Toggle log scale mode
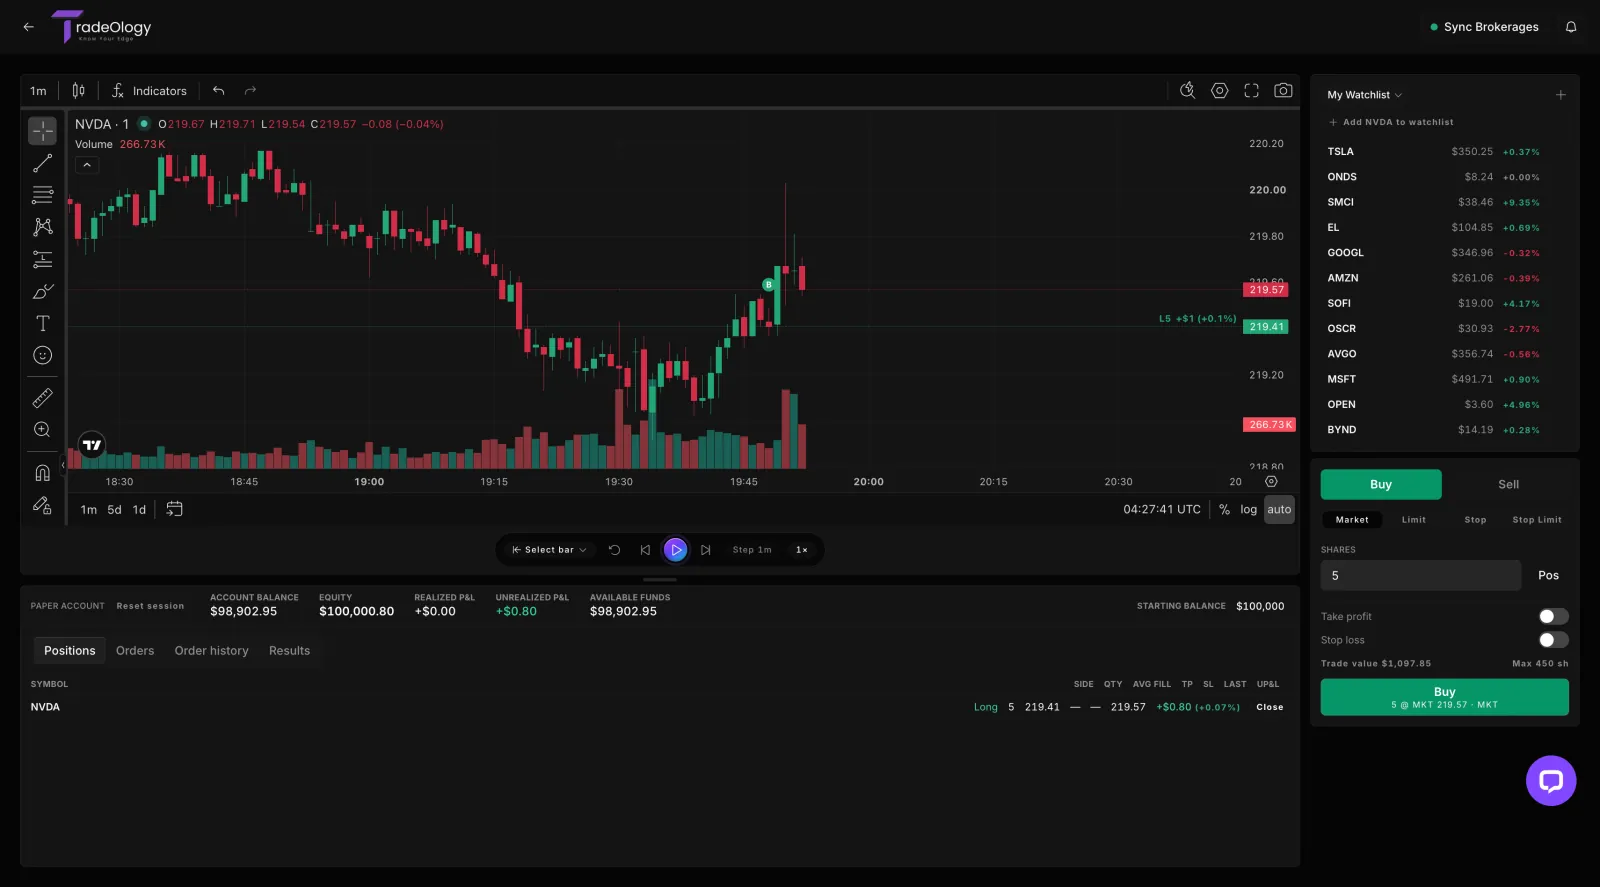 [x=1248, y=509]
